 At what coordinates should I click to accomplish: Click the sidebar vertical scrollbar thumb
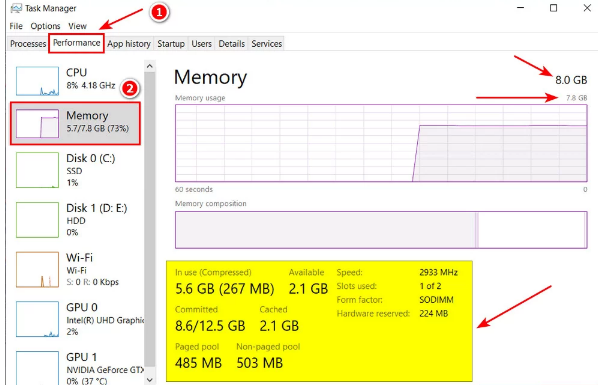pyautogui.click(x=150, y=219)
